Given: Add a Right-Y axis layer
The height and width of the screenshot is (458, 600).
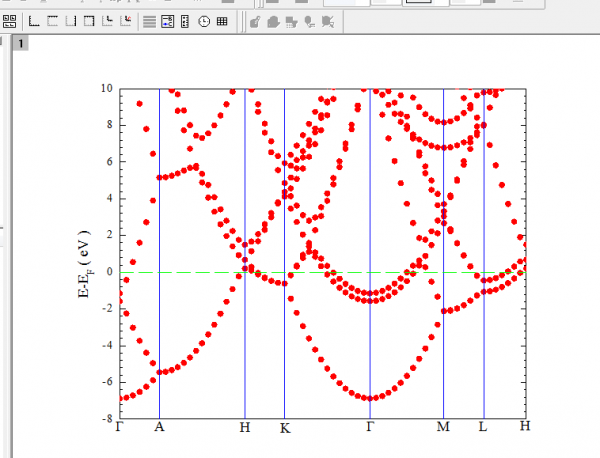Looking at the screenshot, I should [71, 21].
